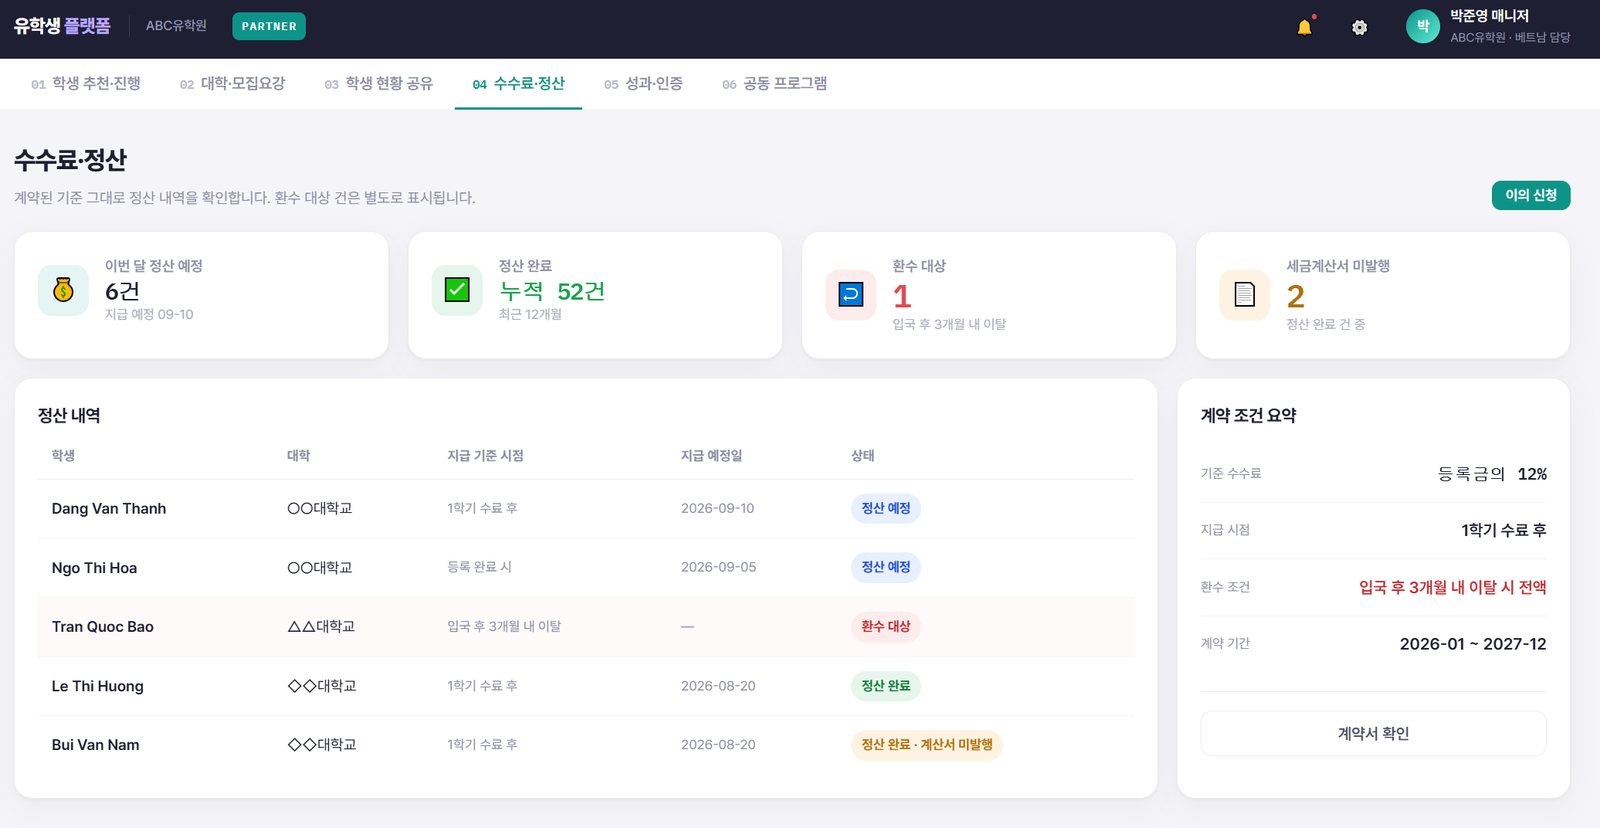Open settings via the gear icon
1600x828 pixels.
(1359, 27)
